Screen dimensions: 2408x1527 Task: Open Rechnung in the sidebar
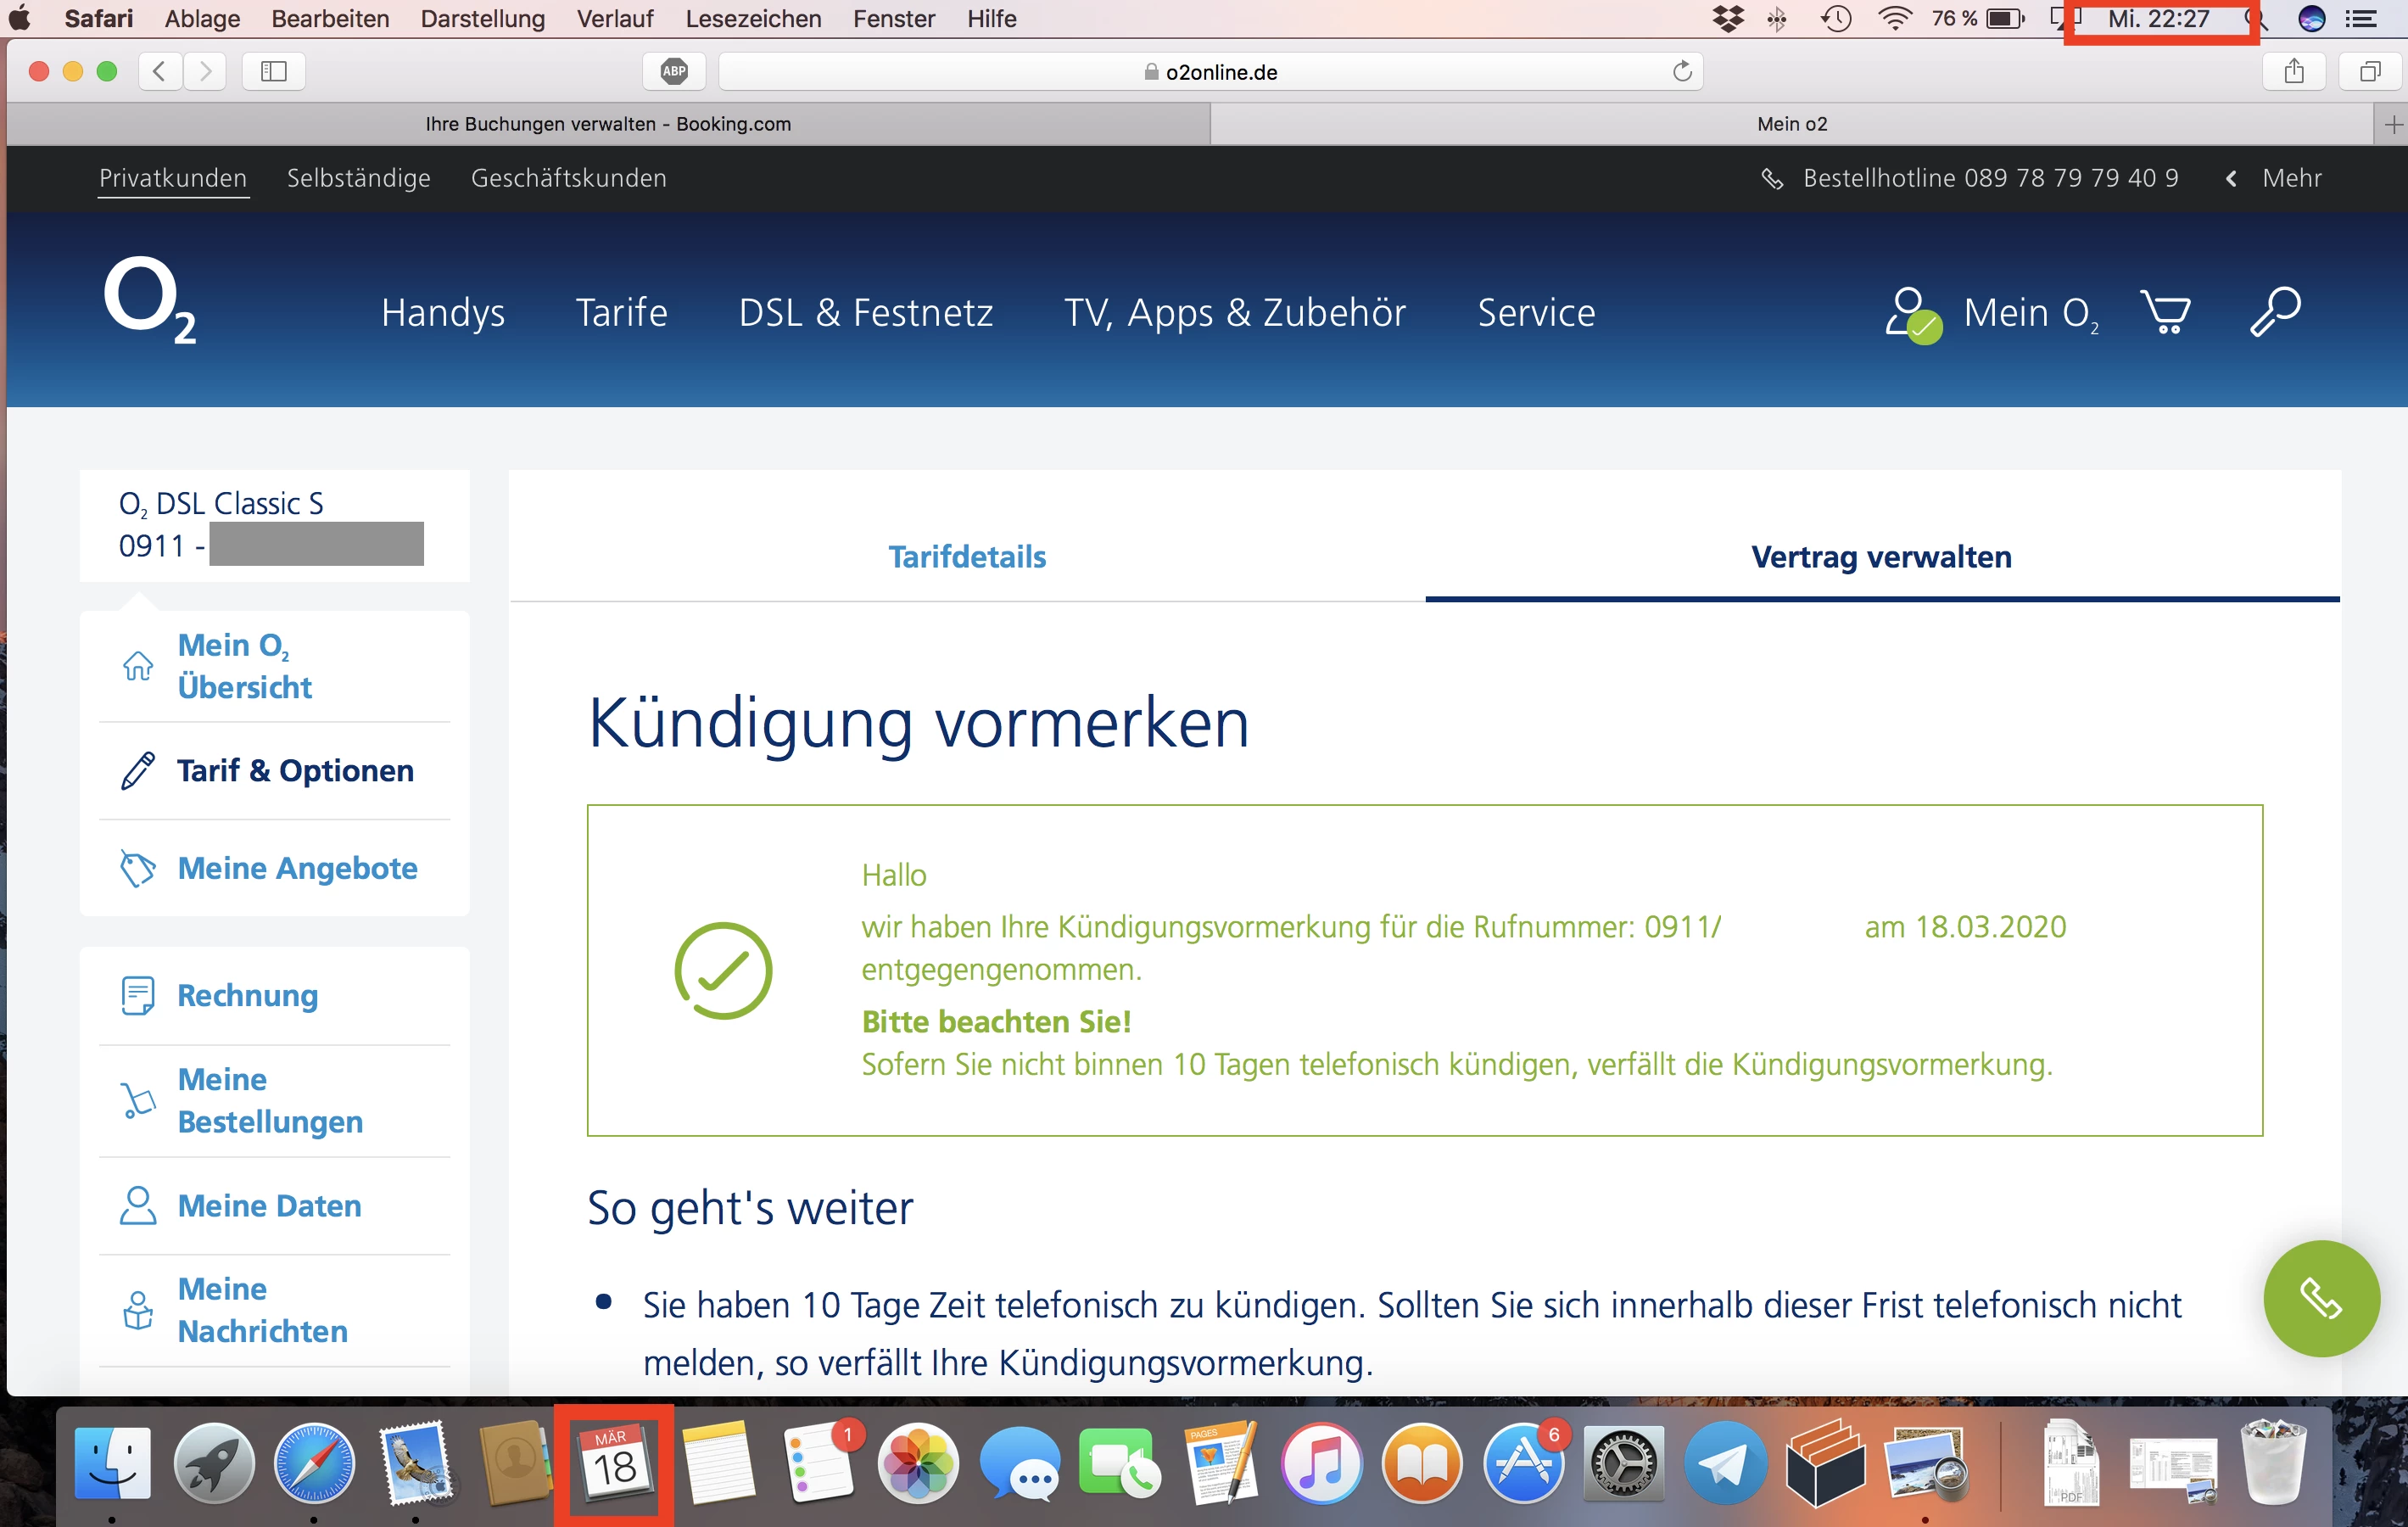pyautogui.click(x=247, y=995)
